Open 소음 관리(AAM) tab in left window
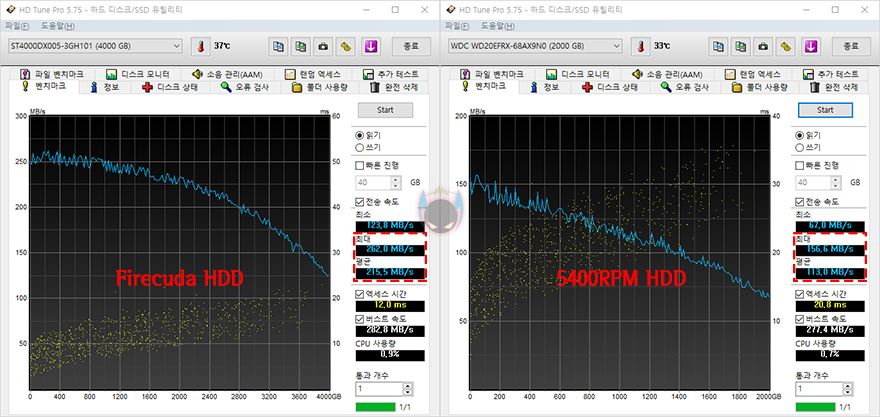Viewport: 880px width, 417px height. (227, 74)
